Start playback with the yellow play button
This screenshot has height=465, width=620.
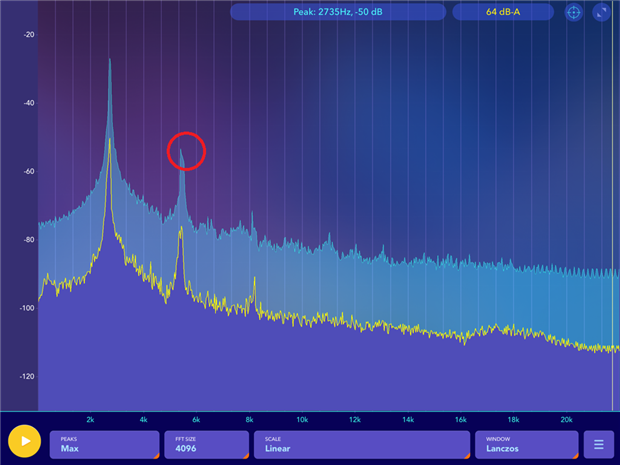[25, 441]
